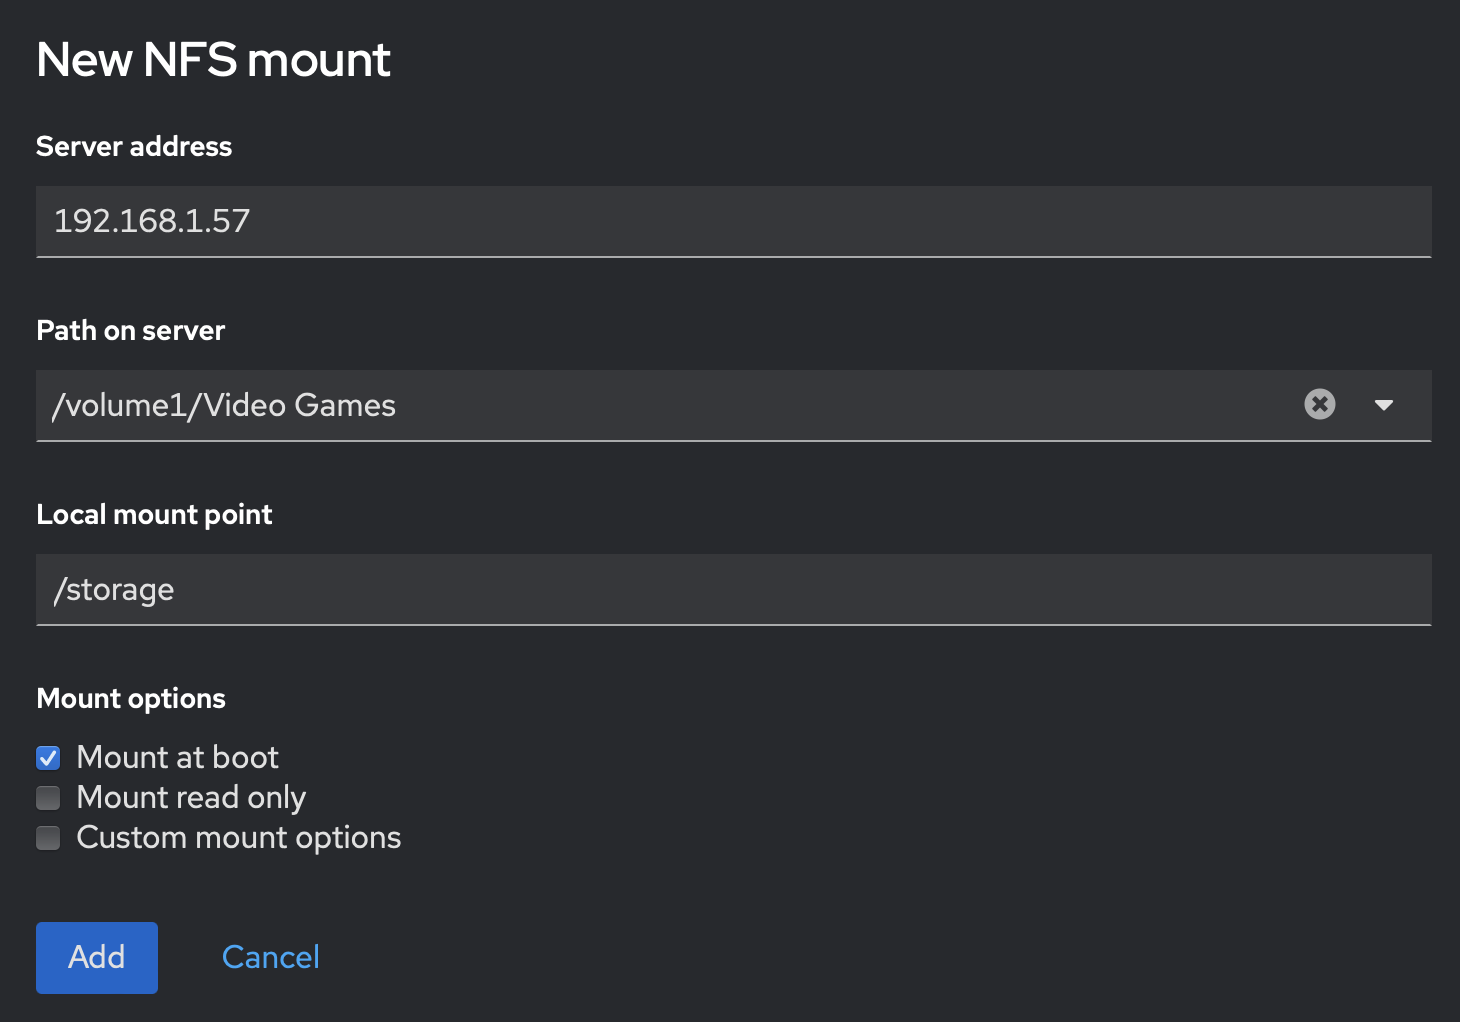Tick the Custom mount options checkbox
The height and width of the screenshot is (1022, 1460).
[48, 838]
